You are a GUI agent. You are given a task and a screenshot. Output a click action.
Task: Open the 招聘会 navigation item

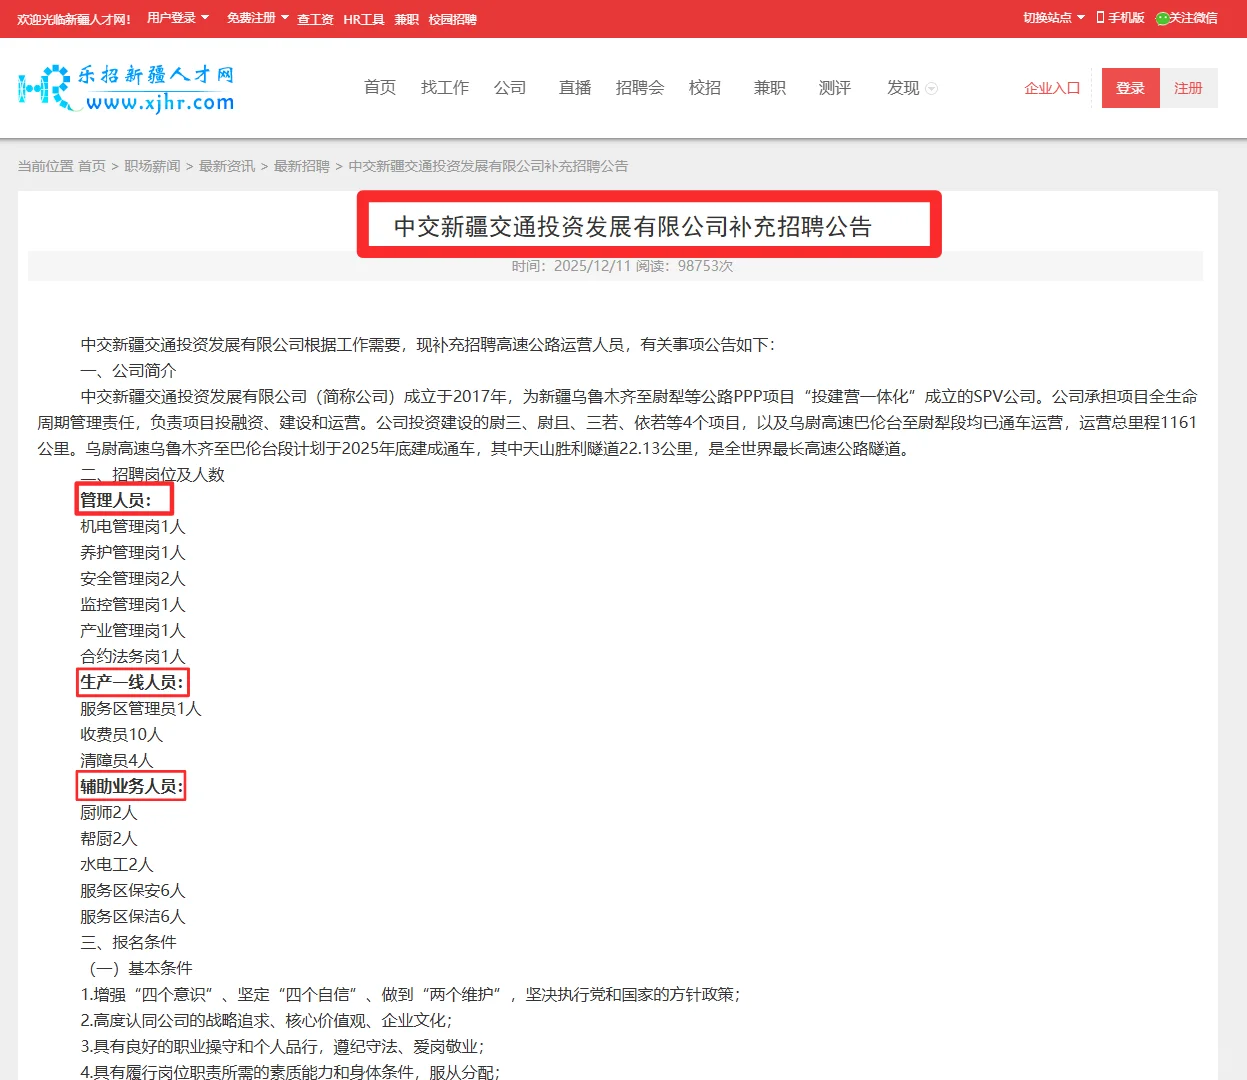point(639,88)
